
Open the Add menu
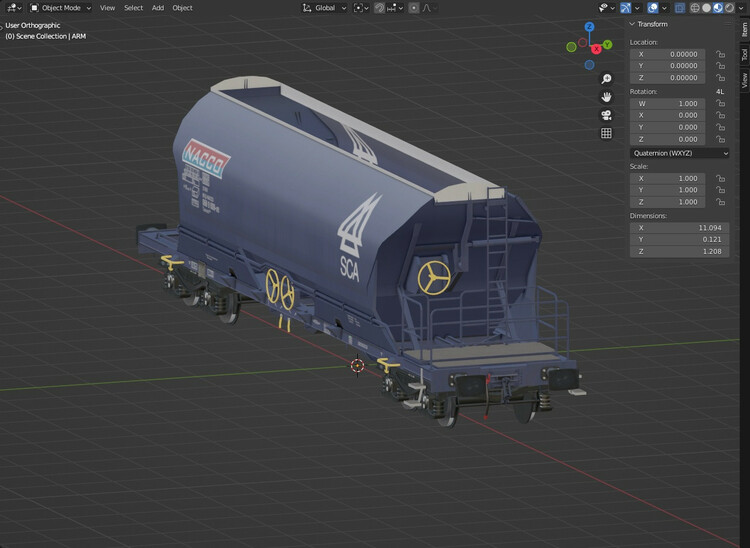pyautogui.click(x=158, y=8)
